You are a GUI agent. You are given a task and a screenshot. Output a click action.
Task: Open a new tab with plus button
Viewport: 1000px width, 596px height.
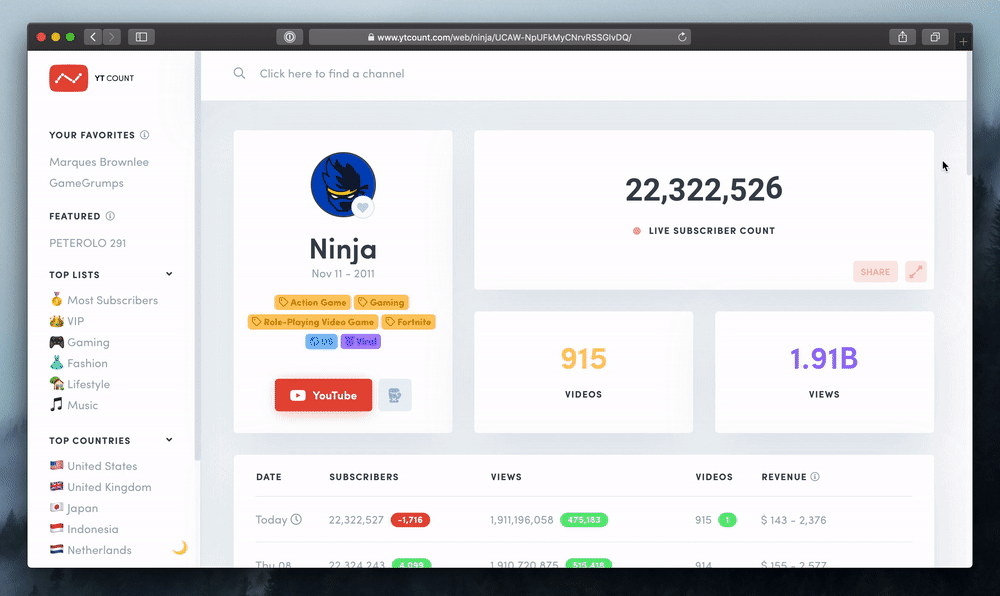tap(963, 41)
